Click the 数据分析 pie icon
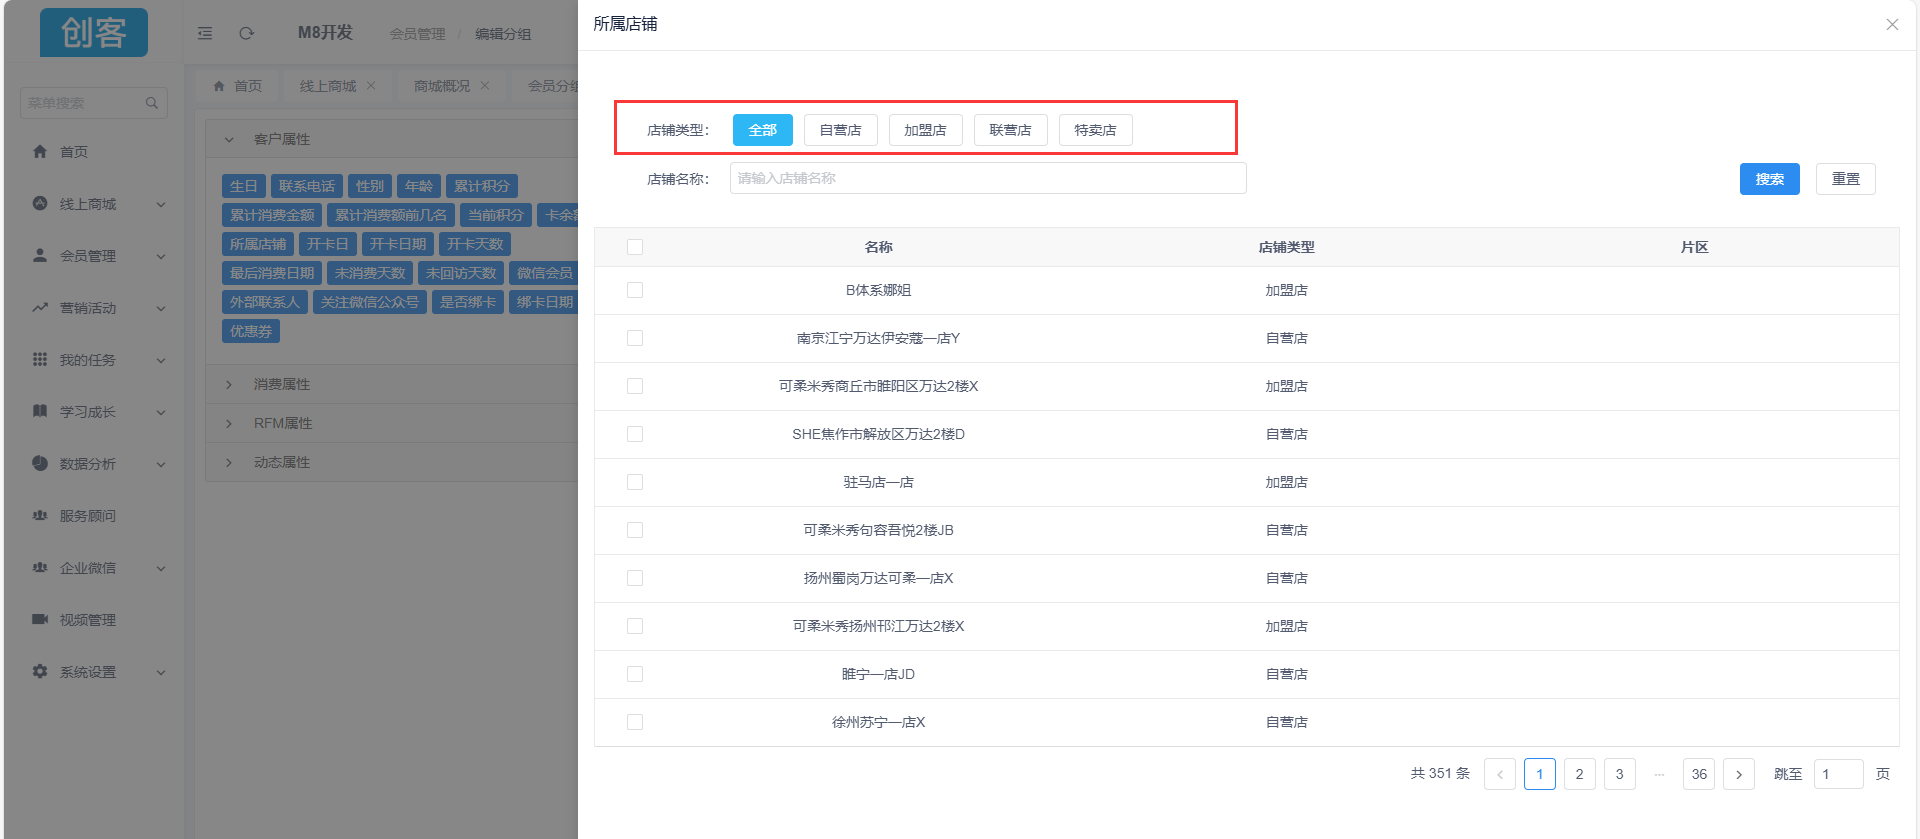Screen dimensions: 1920x839 click(40, 463)
